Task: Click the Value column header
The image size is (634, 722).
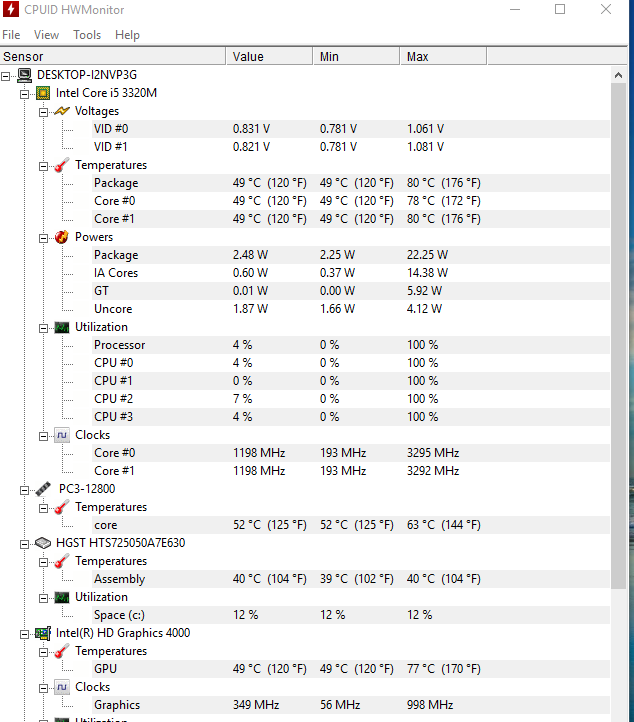Action: click(269, 56)
